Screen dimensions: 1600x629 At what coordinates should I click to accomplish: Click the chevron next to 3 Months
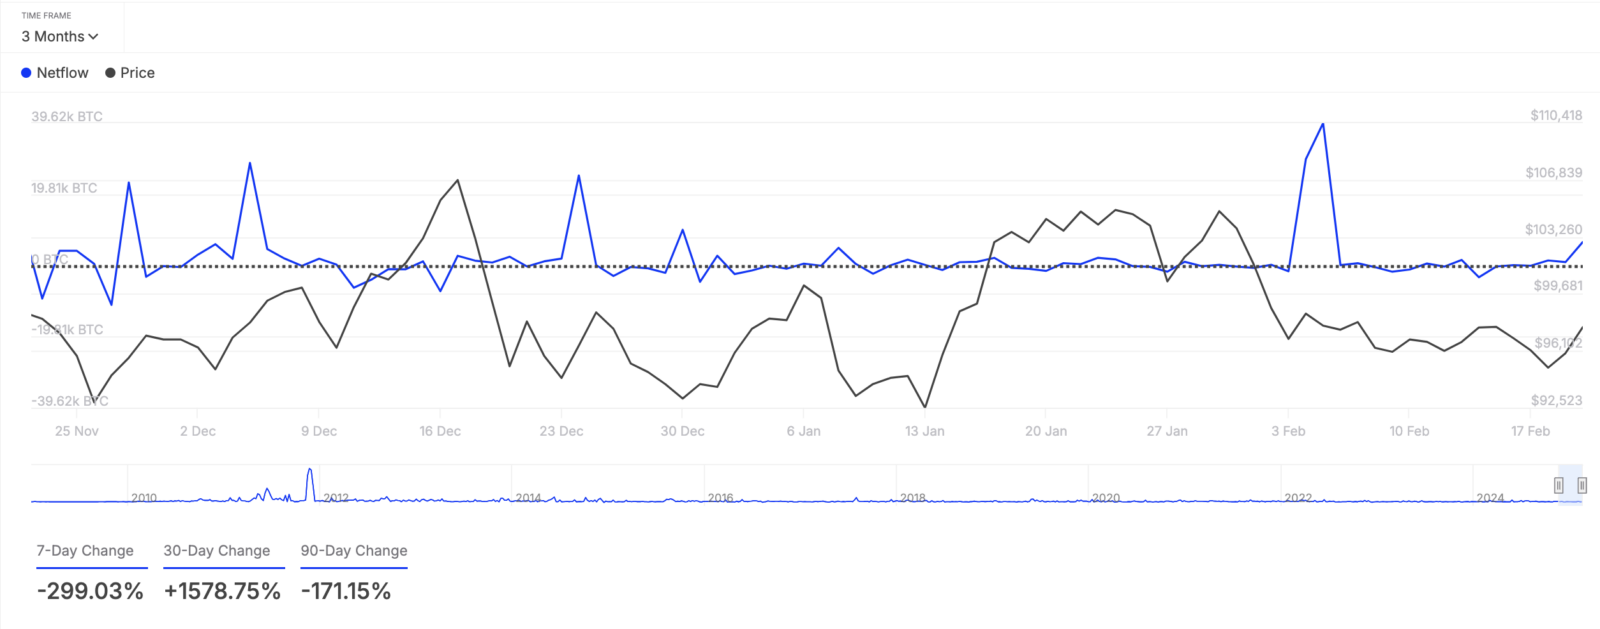pyautogui.click(x=93, y=37)
